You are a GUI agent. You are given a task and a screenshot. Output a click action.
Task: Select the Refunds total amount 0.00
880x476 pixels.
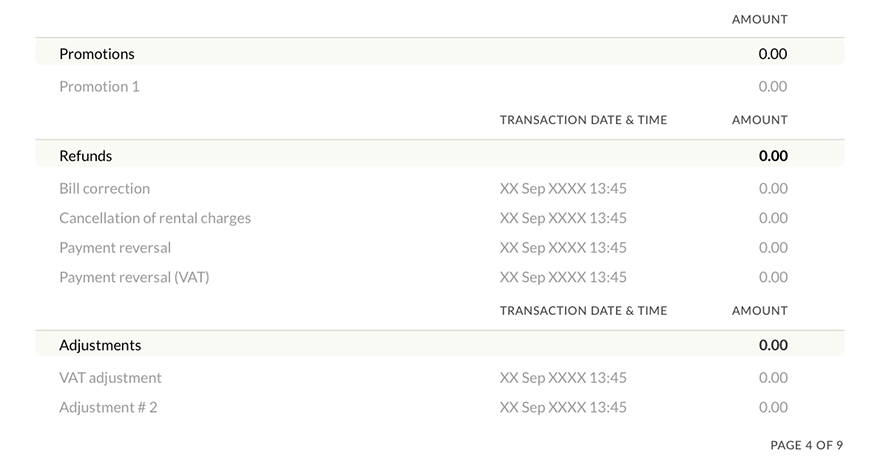[x=772, y=156]
